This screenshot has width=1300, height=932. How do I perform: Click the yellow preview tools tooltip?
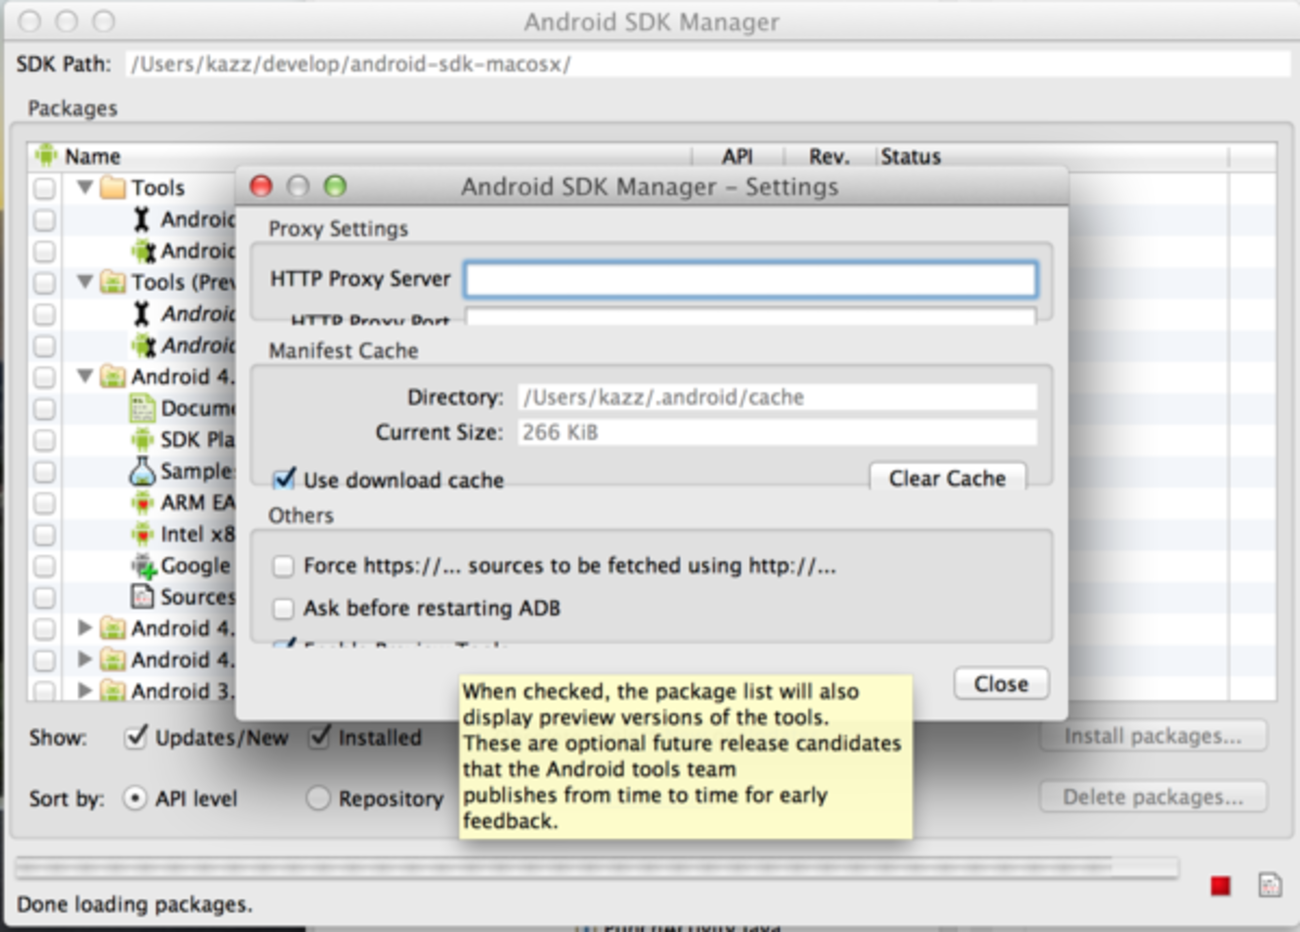coord(685,755)
